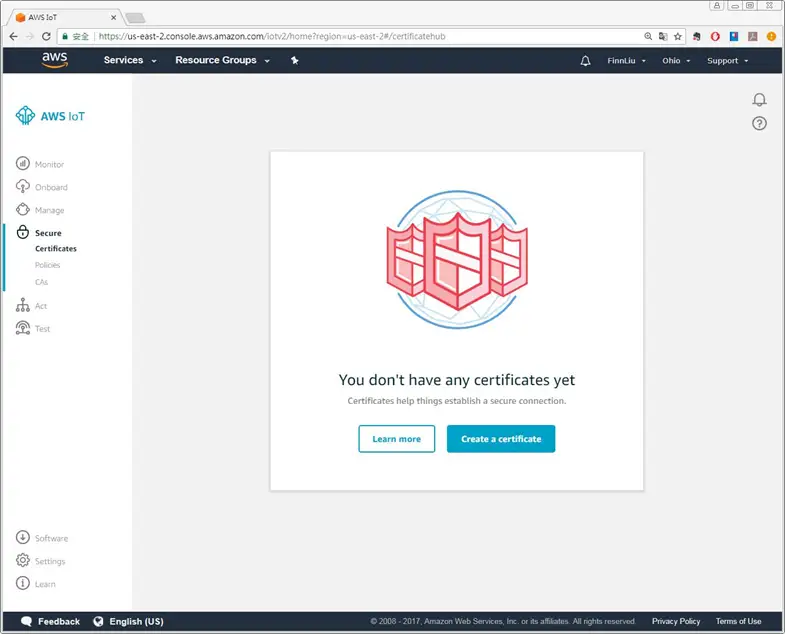The width and height of the screenshot is (785, 634).
Task: Click the Software download icon
Action: (x=23, y=537)
